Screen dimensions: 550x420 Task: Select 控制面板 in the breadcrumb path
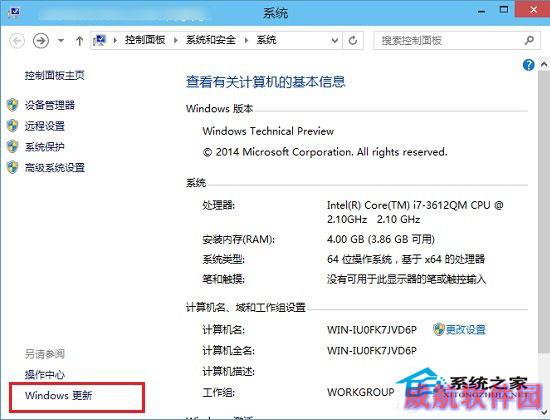point(145,40)
